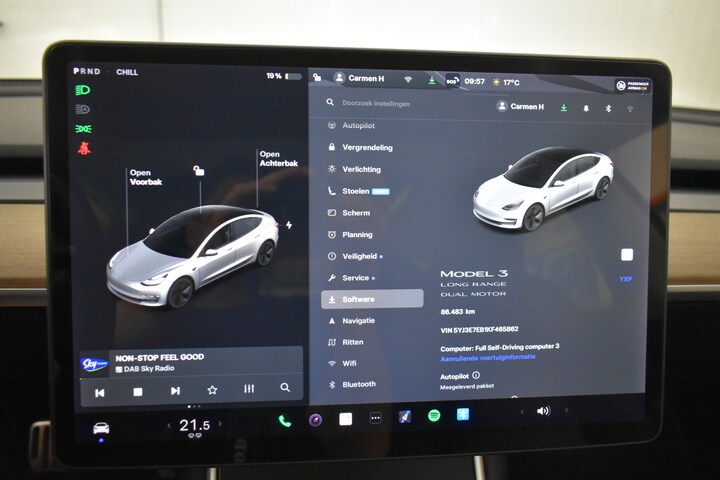This screenshot has height=480, width=720.
Task: Open the front trunk via Open Voorbak
Action: [x=146, y=177]
